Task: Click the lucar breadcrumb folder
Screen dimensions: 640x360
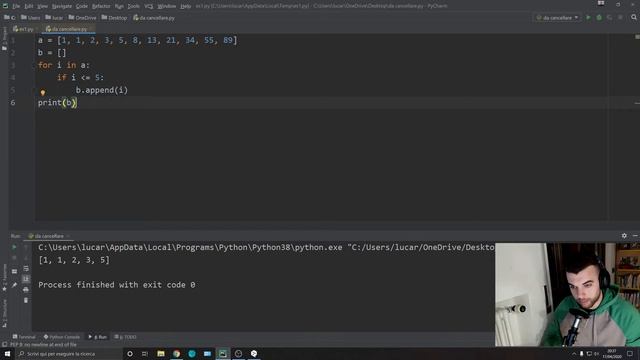Action: click(54, 18)
